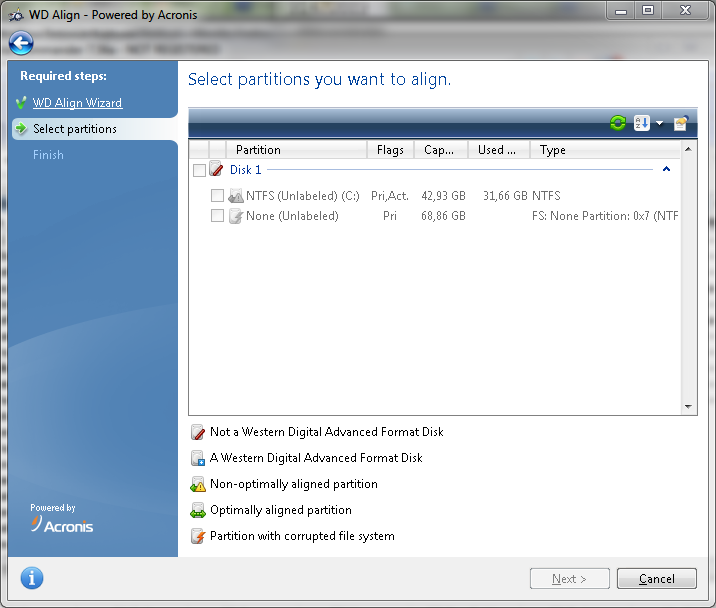716x608 pixels.
Task: Click the 42,93 GB capacity value
Action: point(443,196)
